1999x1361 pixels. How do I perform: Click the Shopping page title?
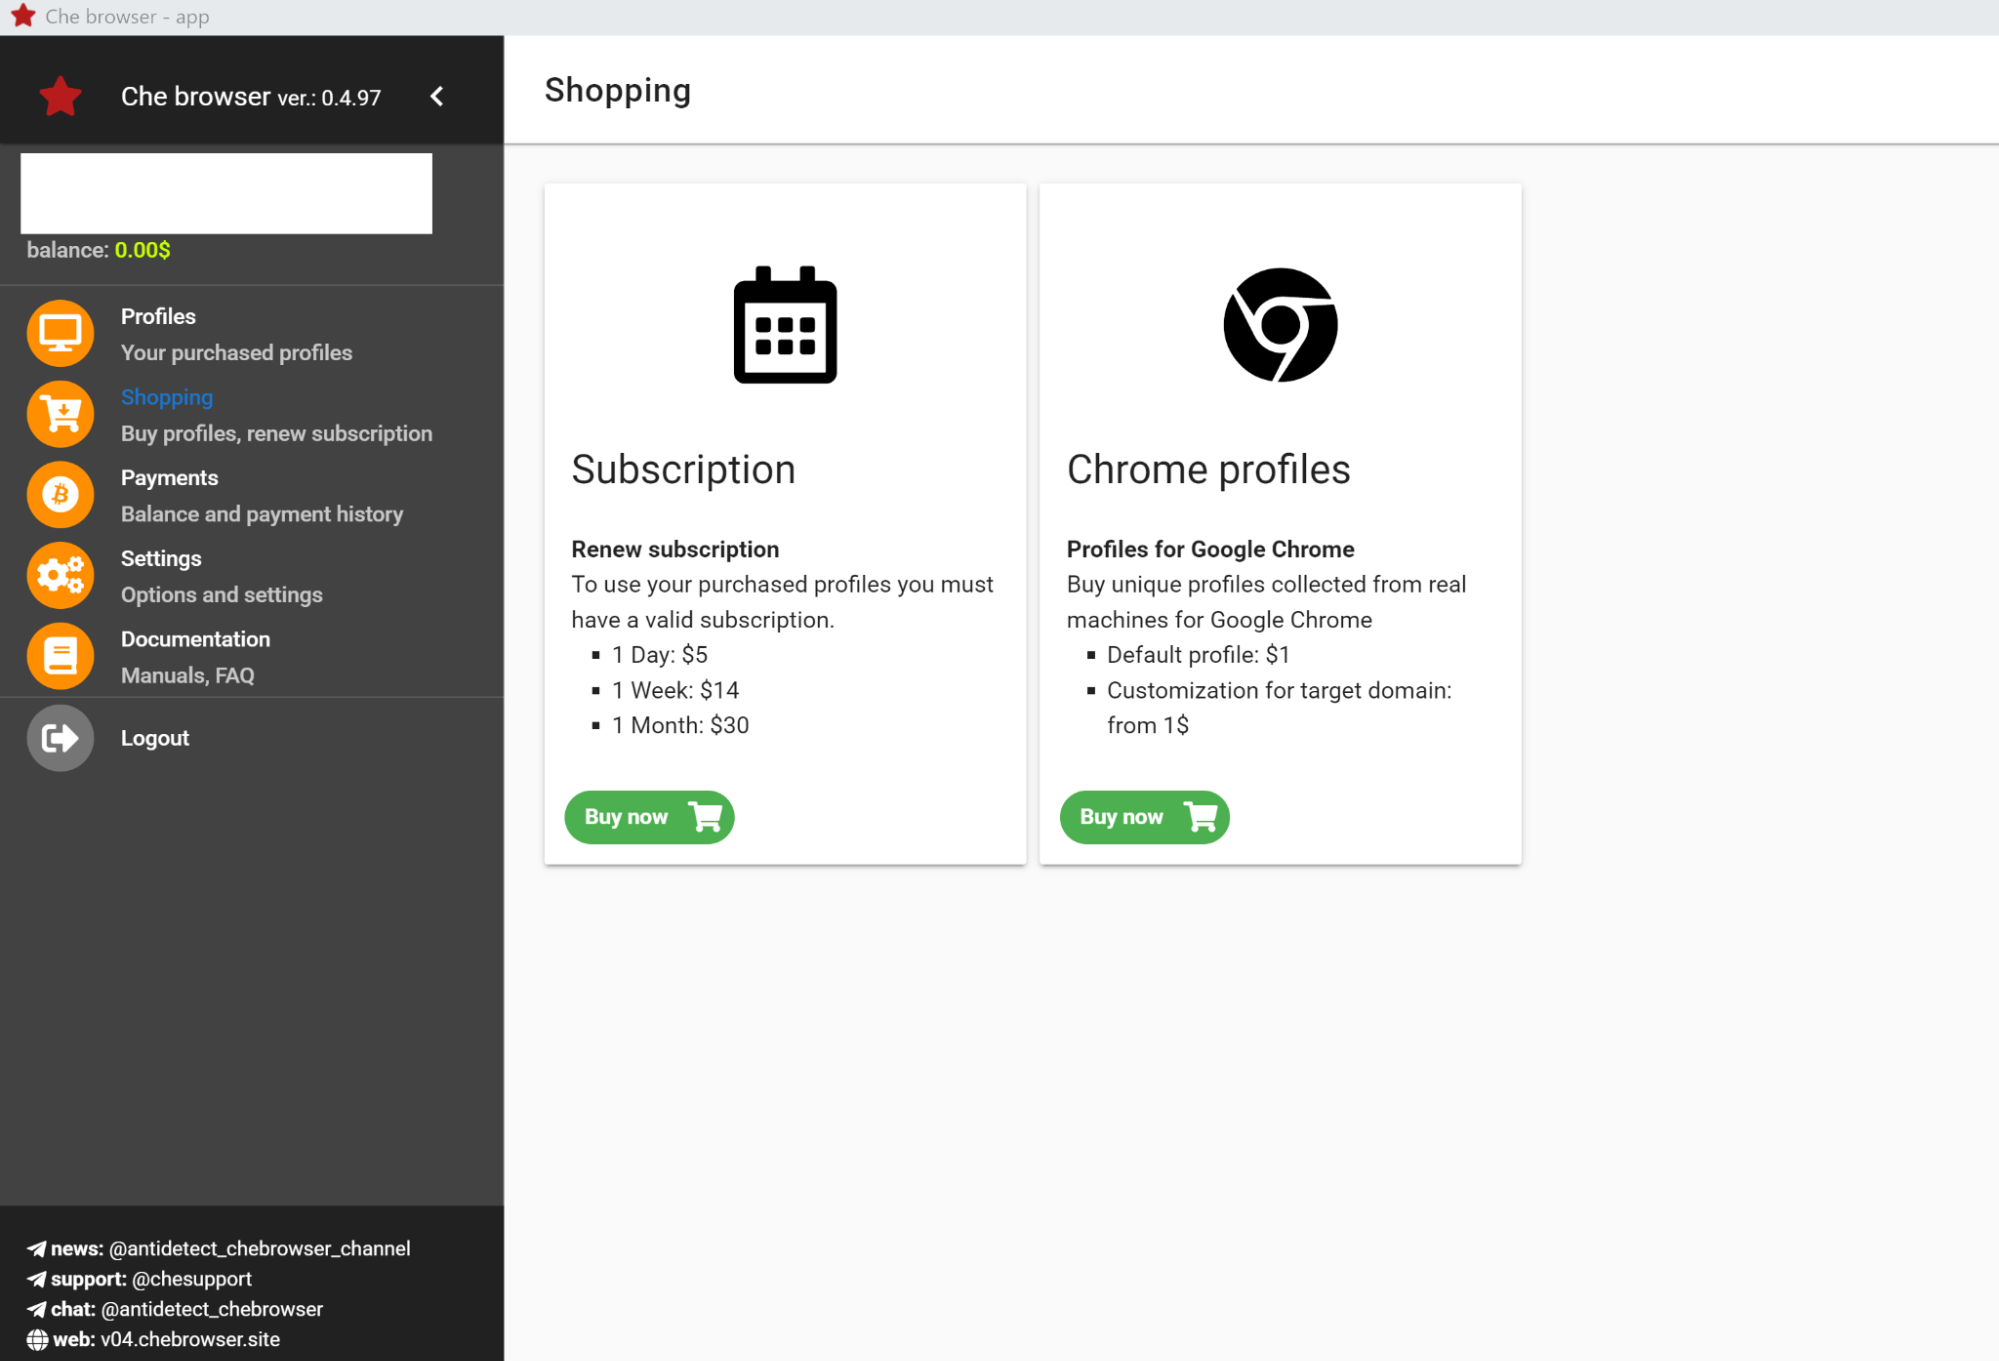click(617, 90)
